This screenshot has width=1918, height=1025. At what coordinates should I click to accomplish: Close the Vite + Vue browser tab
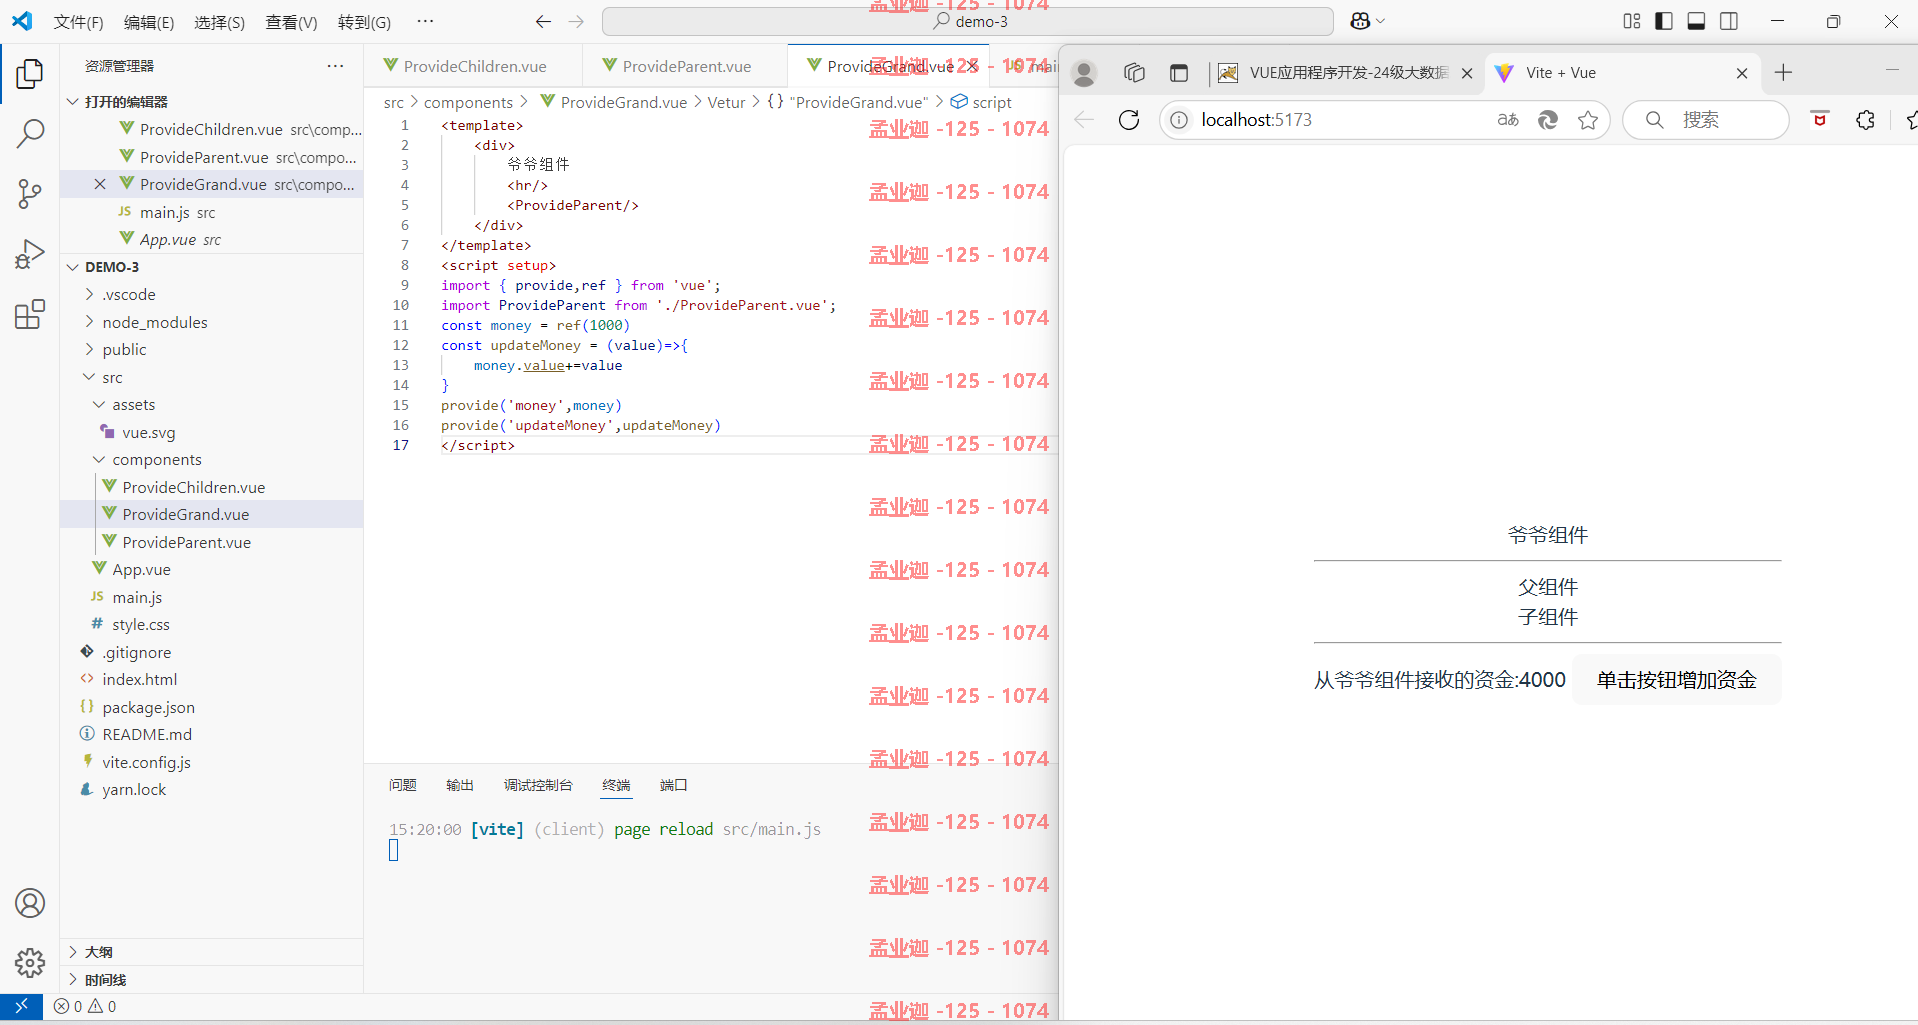[x=1742, y=73]
